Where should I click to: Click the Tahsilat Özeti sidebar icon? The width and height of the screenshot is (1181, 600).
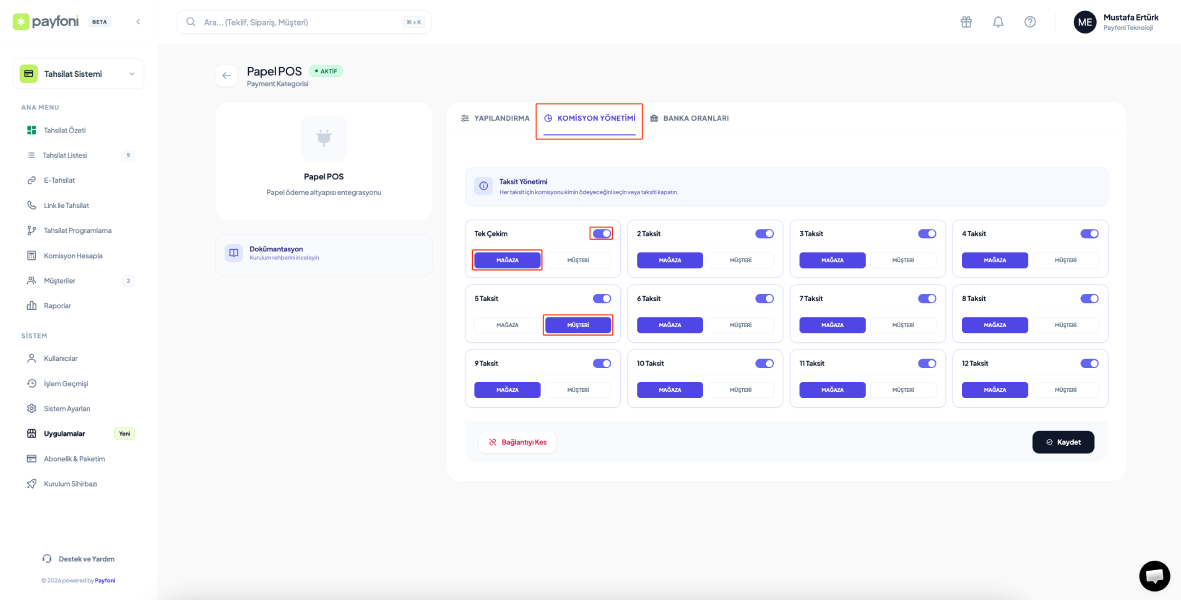click(32, 130)
